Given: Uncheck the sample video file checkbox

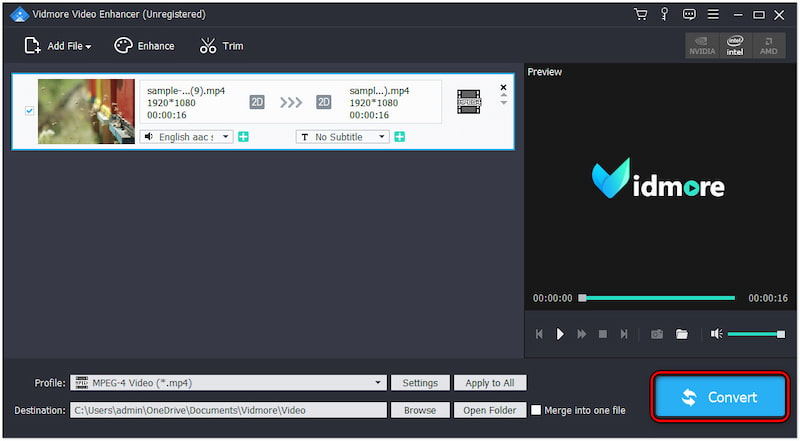Looking at the screenshot, I should tap(29, 111).
